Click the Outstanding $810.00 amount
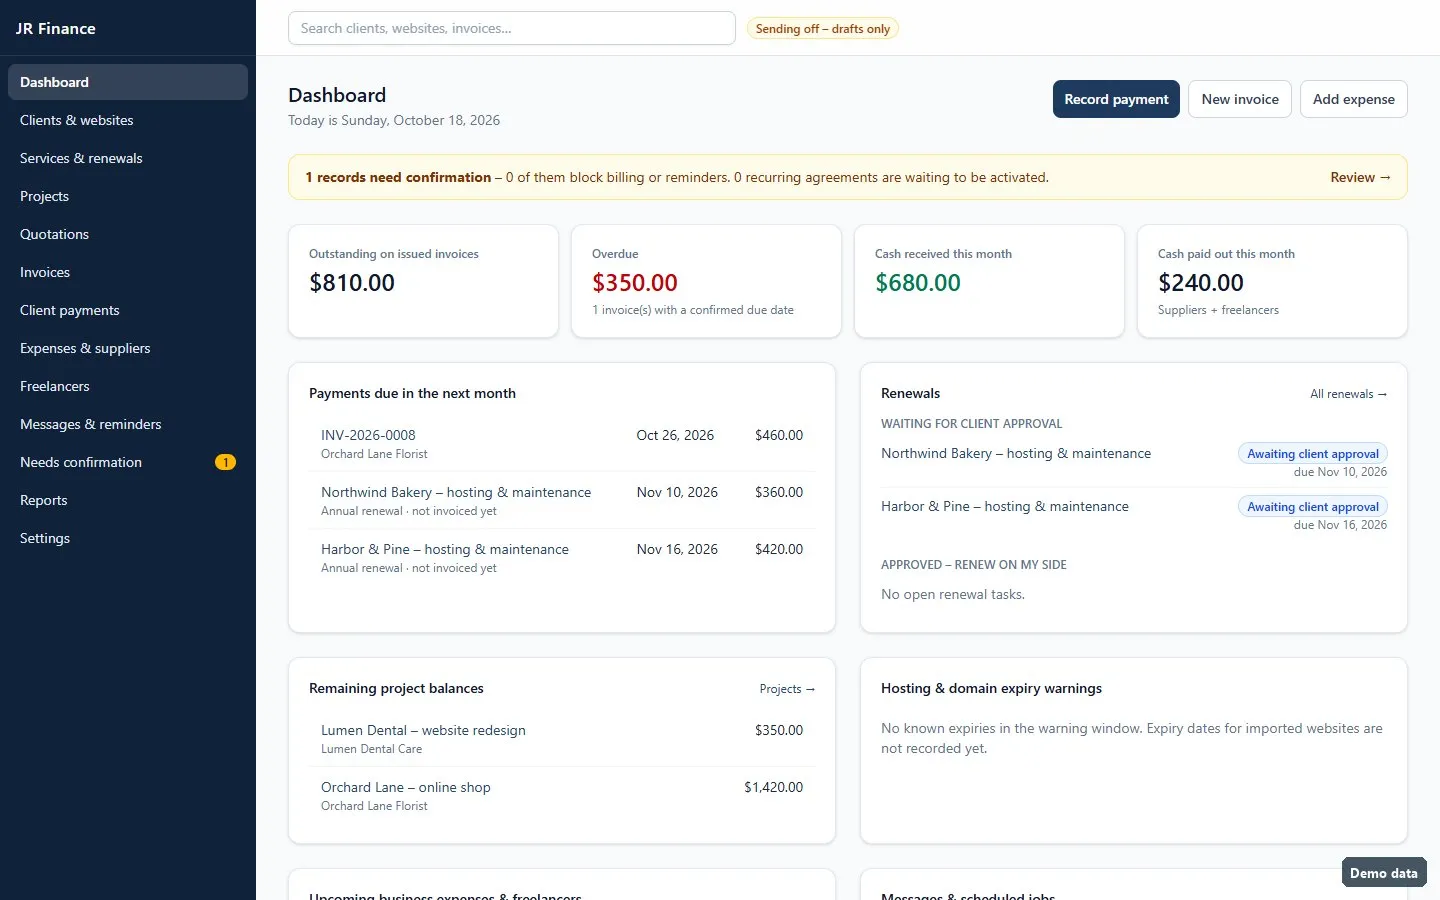Image resolution: width=1440 pixels, height=900 pixels. coord(352,283)
